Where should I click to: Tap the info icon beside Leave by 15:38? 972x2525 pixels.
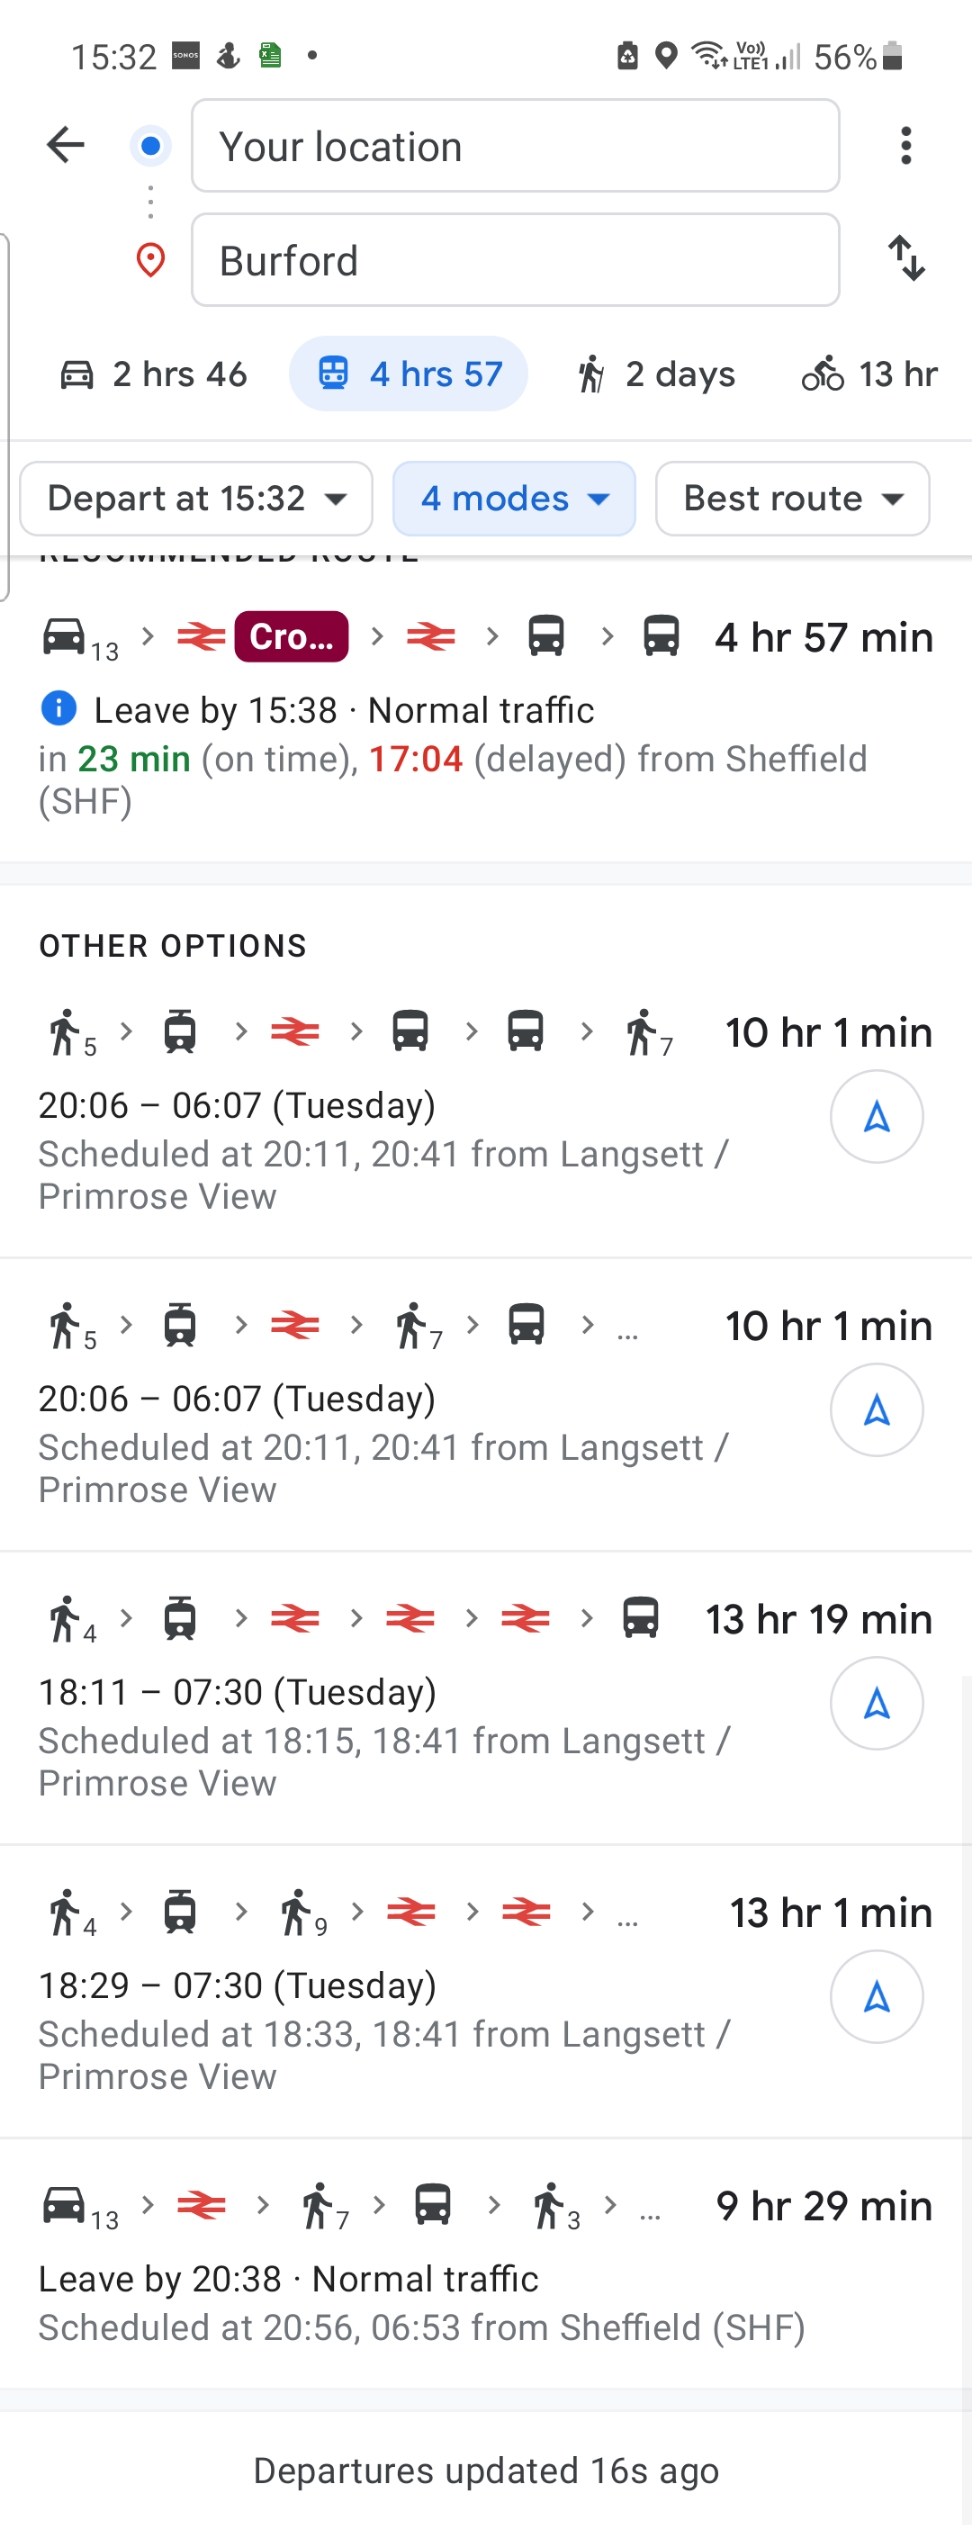(59, 709)
